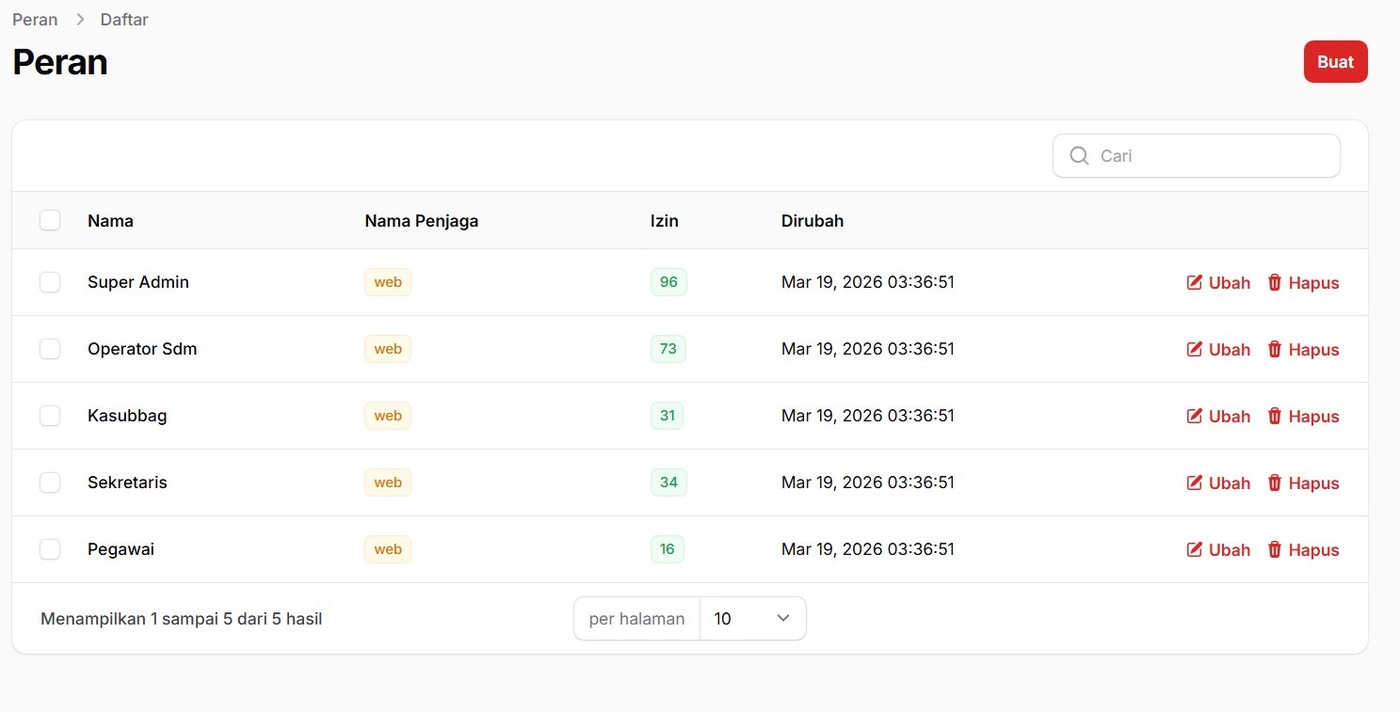Click the edit pencil icon for Kasubbag

(1194, 415)
